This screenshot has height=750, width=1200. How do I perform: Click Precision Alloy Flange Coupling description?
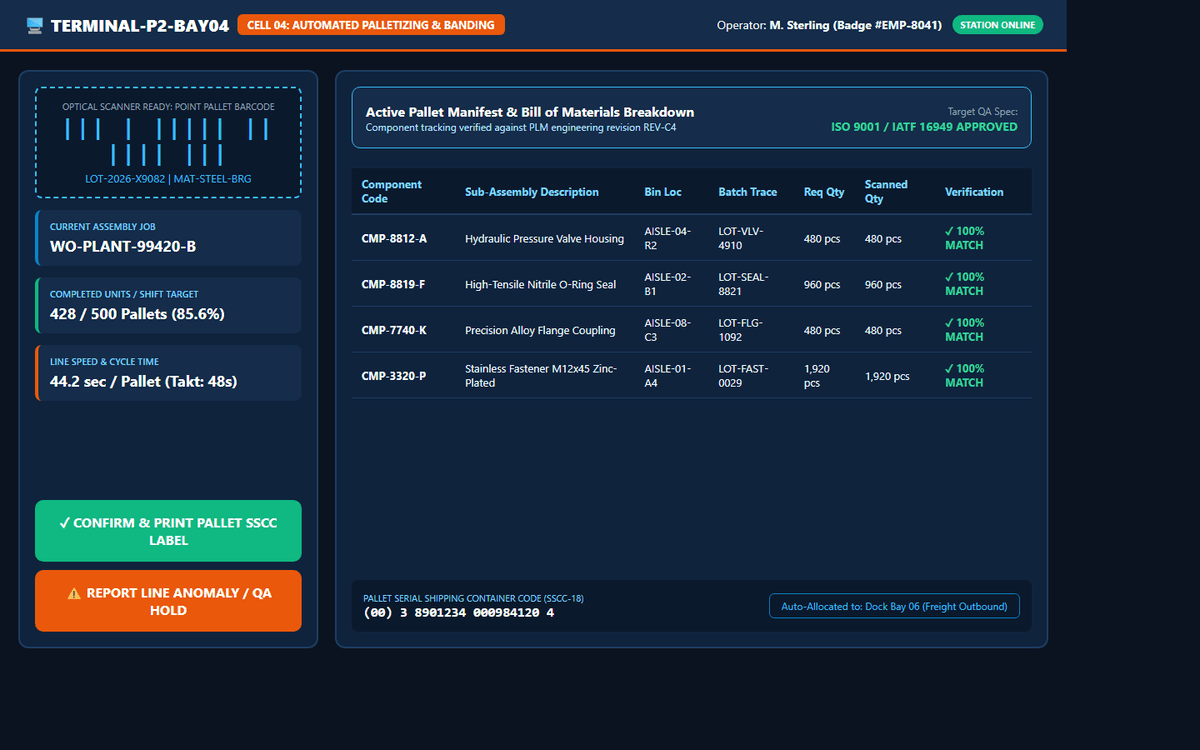coord(540,331)
